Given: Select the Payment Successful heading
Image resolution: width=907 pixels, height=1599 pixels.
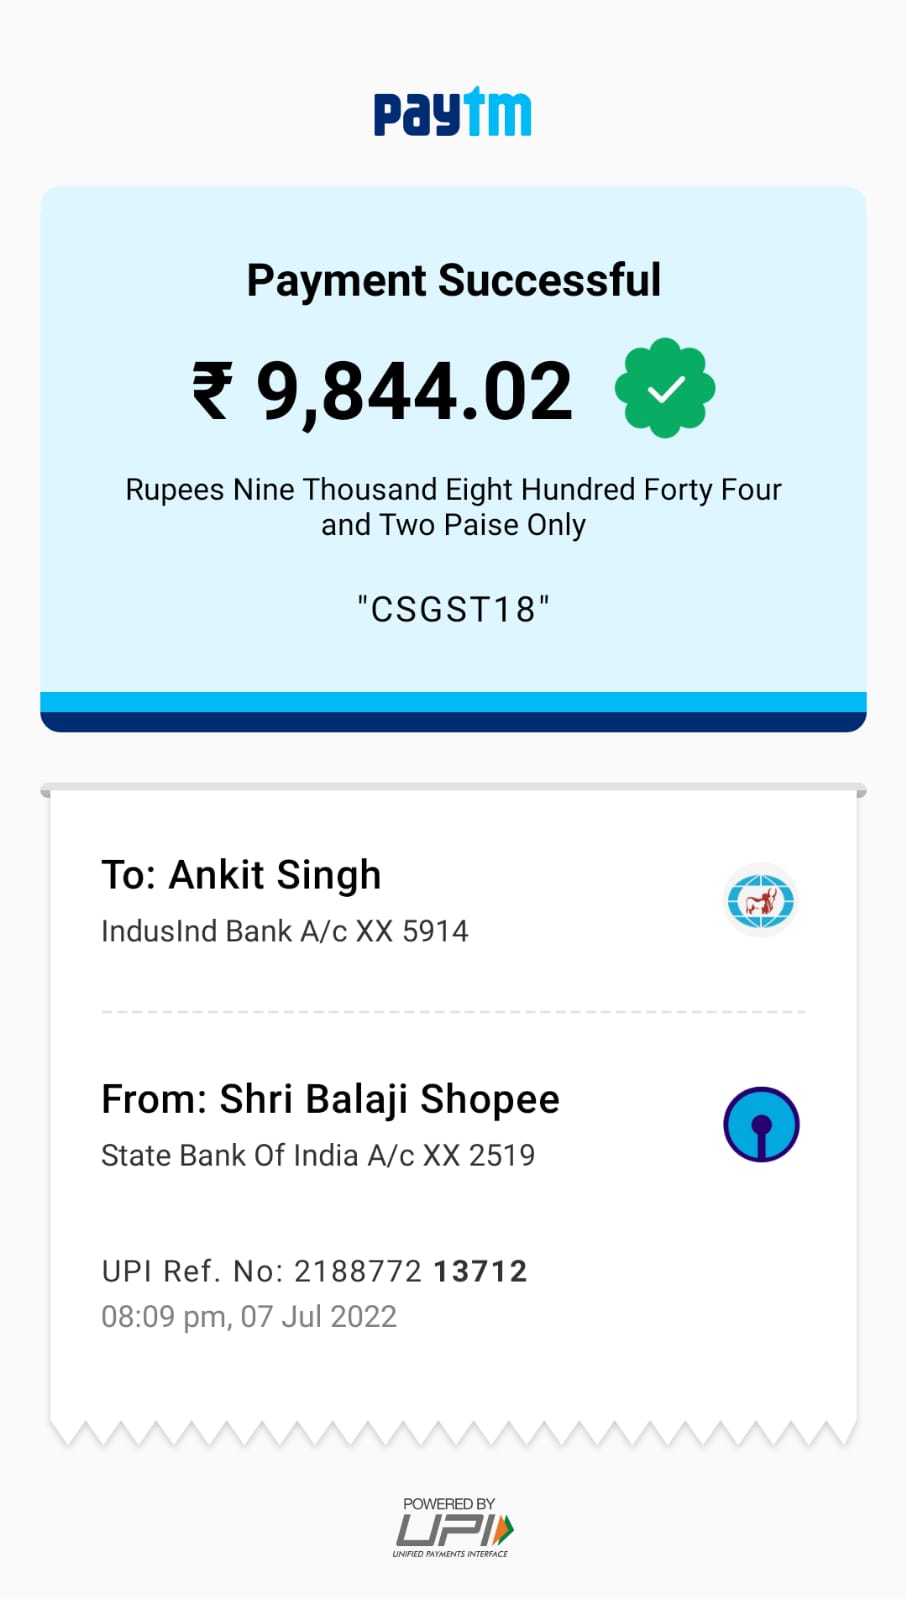Looking at the screenshot, I should click(x=453, y=280).
